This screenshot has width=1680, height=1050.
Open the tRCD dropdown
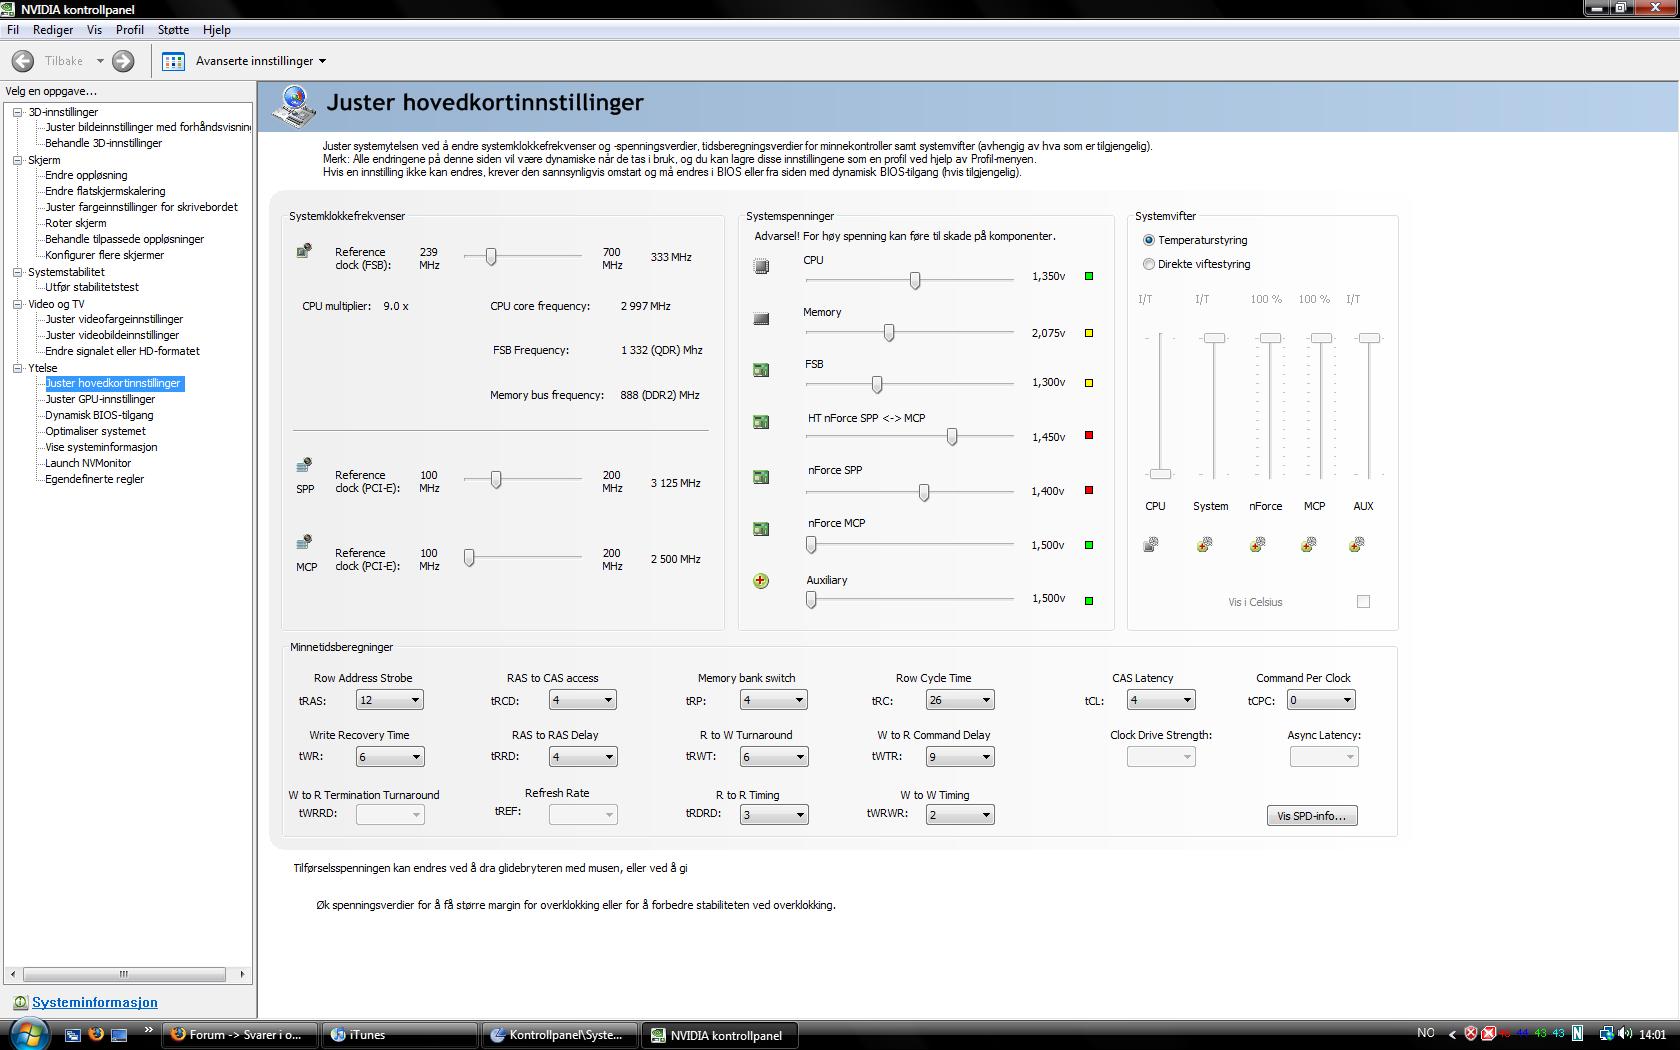(x=583, y=700)
